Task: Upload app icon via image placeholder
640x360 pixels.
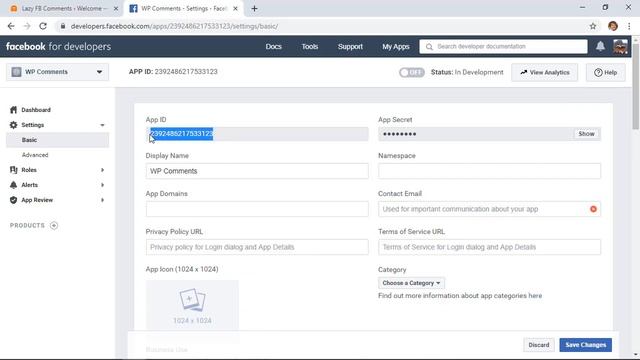Action: click(192, 306)
